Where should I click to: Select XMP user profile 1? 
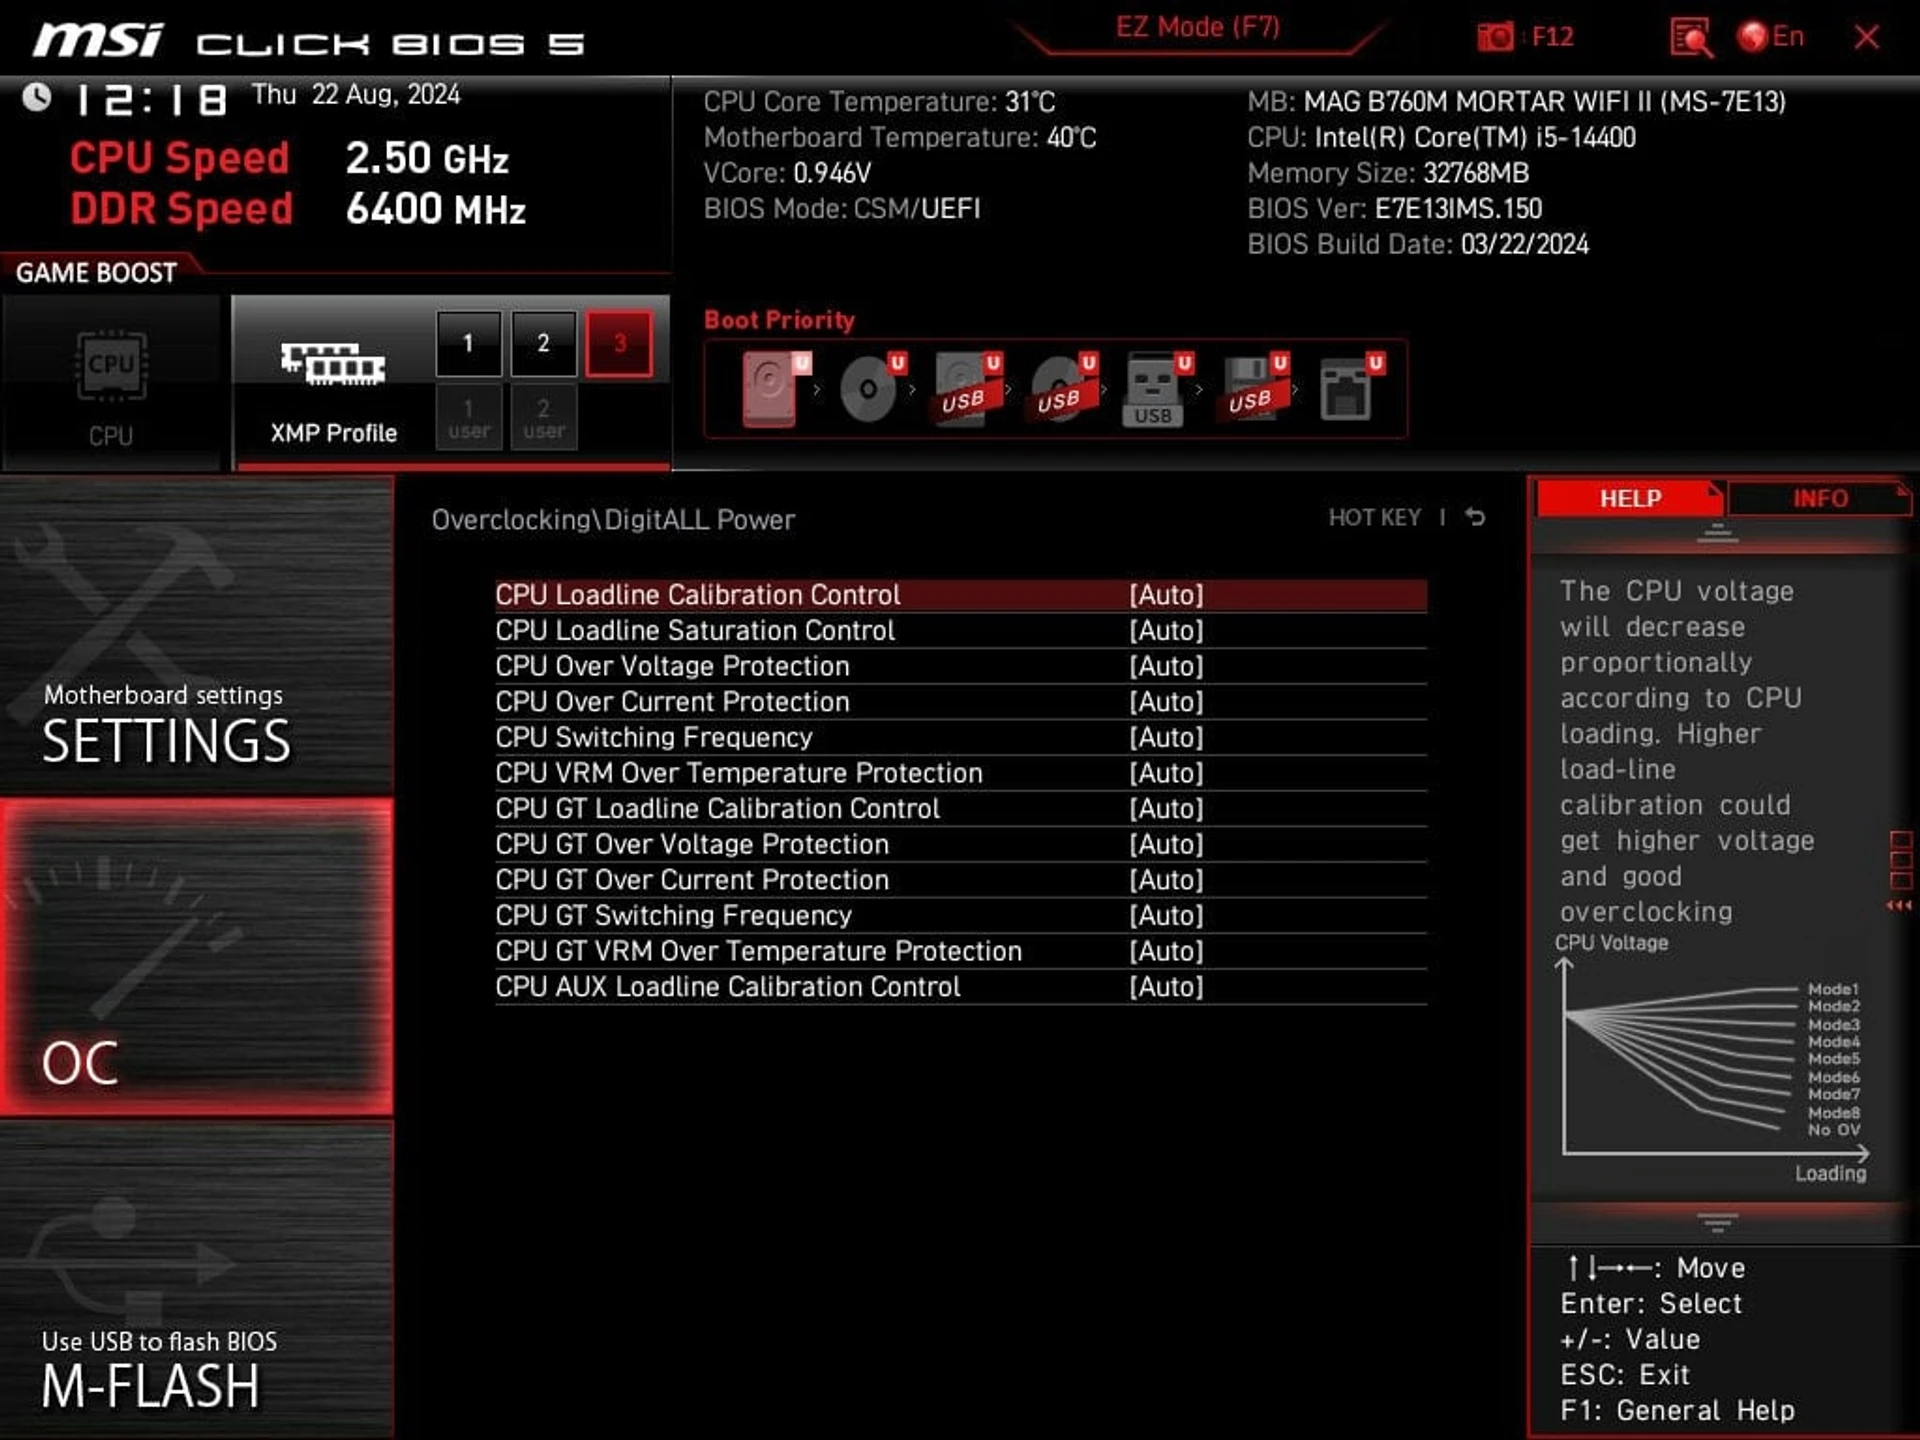pos(468,418)
